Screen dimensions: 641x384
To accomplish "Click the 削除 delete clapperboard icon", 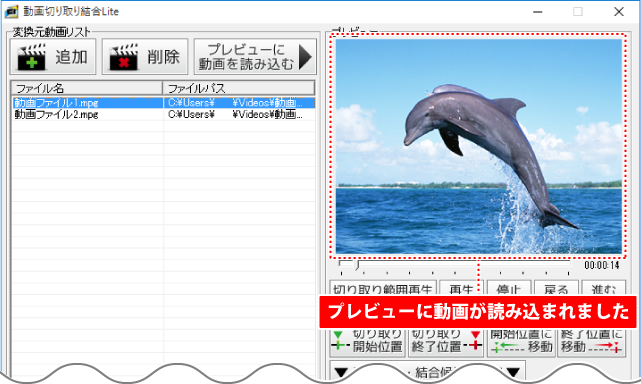I will point(123,57).
